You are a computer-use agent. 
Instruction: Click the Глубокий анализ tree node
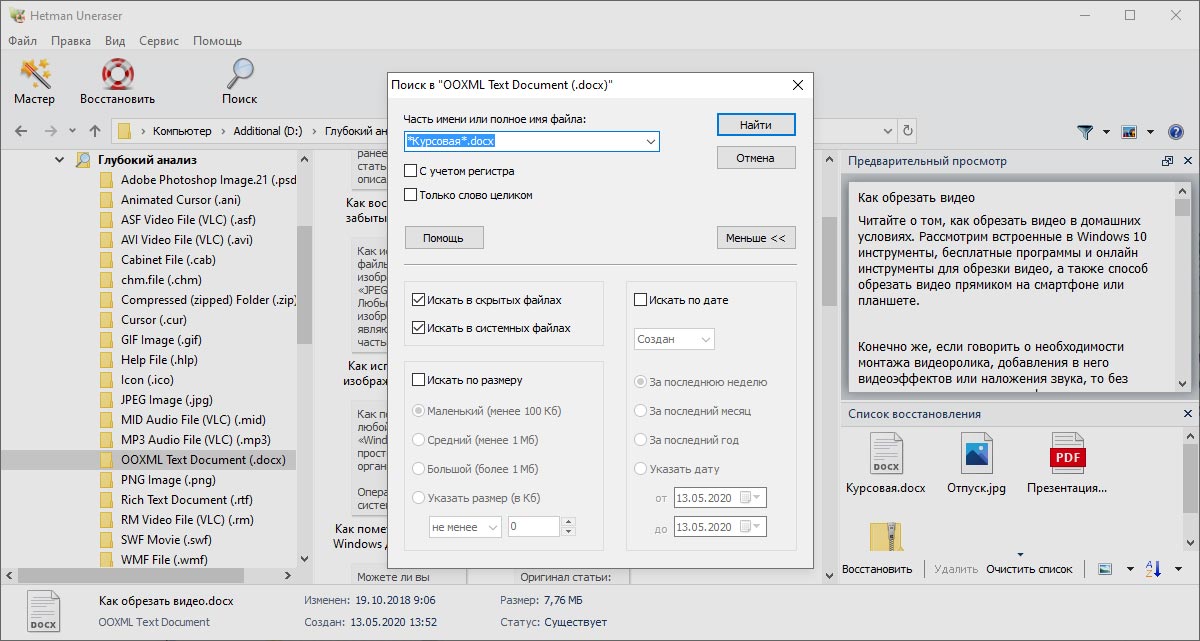(147, 159)
